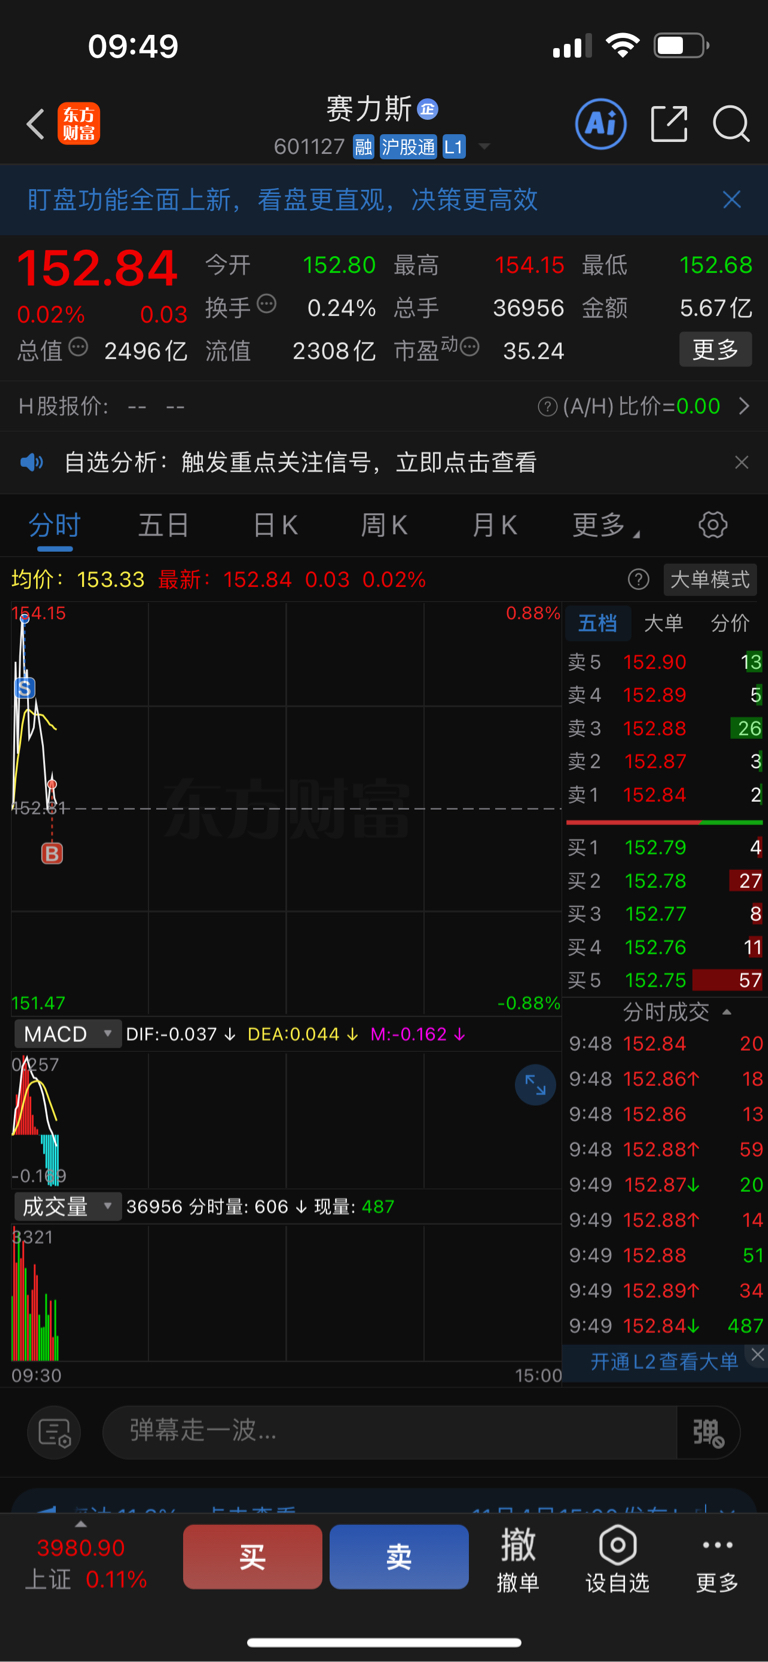Tap the 撤单 cancel order icon
Viewport: 768px width, 1662px height.
tap(518, 1559)
